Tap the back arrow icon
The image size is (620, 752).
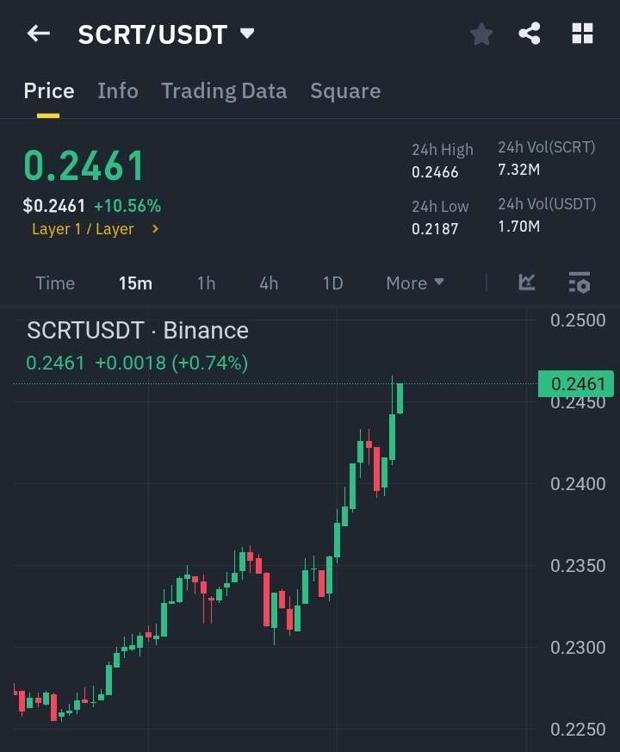coord(38,34)
